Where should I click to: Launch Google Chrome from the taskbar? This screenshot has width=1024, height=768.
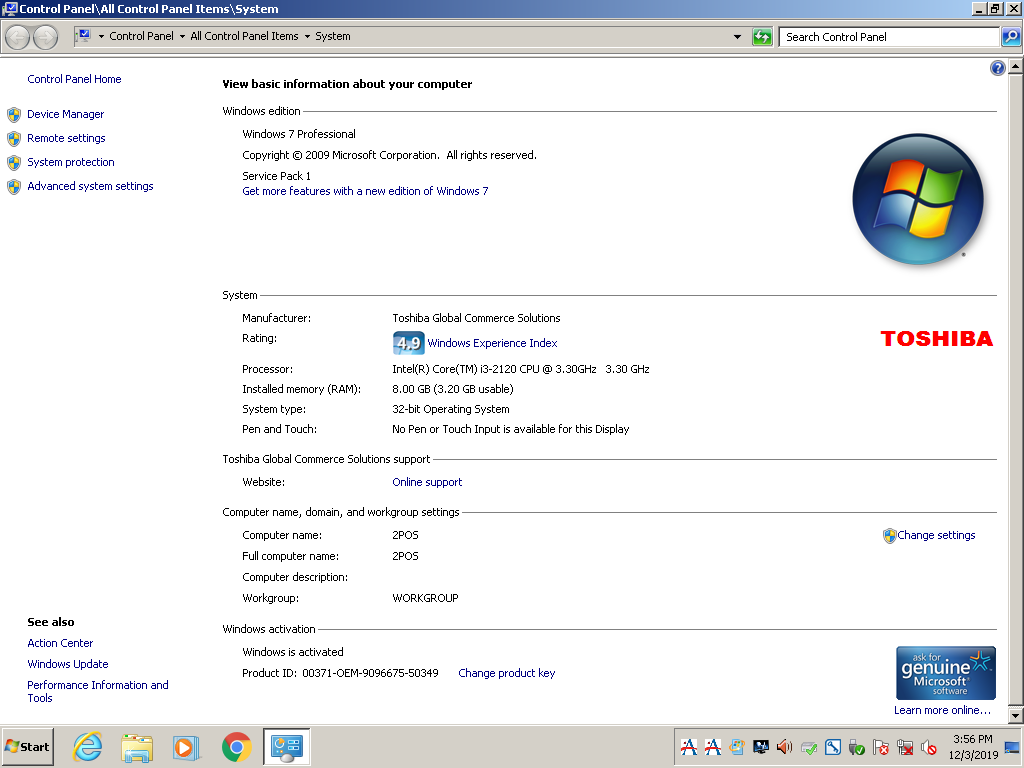pos(236,747)
